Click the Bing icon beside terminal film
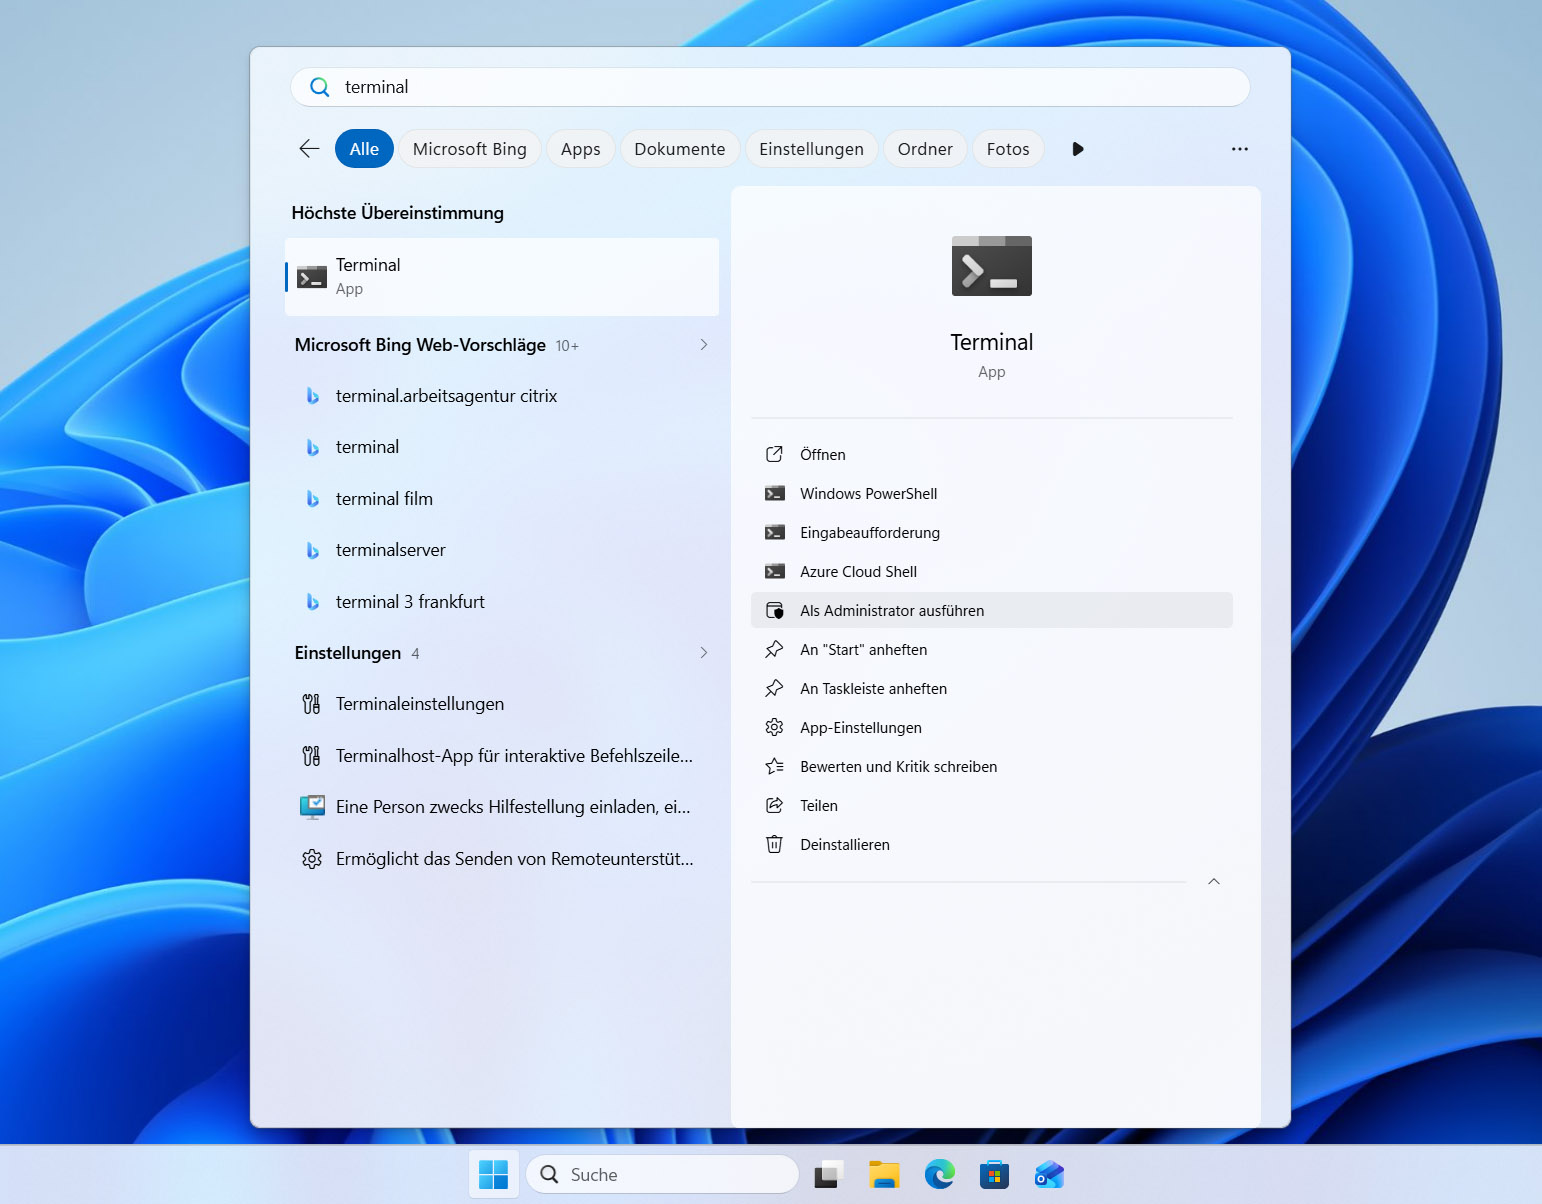This screenshot has height=1204, width=1542. point(312,499)
